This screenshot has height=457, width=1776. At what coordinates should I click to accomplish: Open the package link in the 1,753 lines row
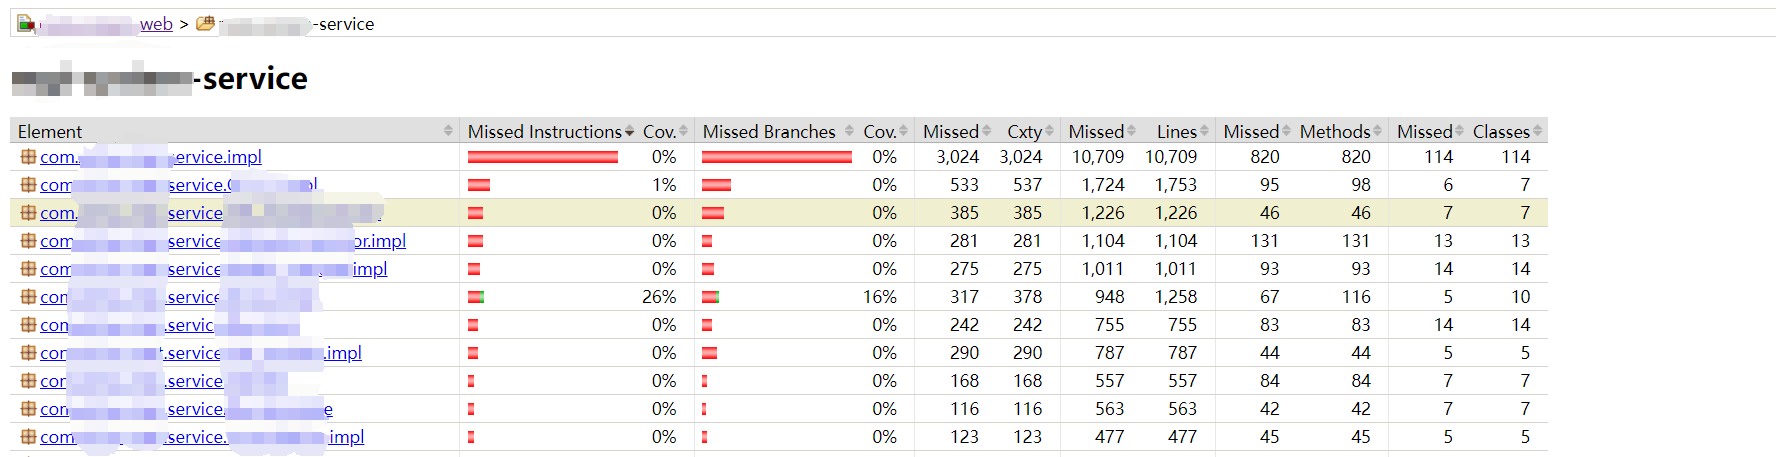pyautogui.click(x=179, y=185)
